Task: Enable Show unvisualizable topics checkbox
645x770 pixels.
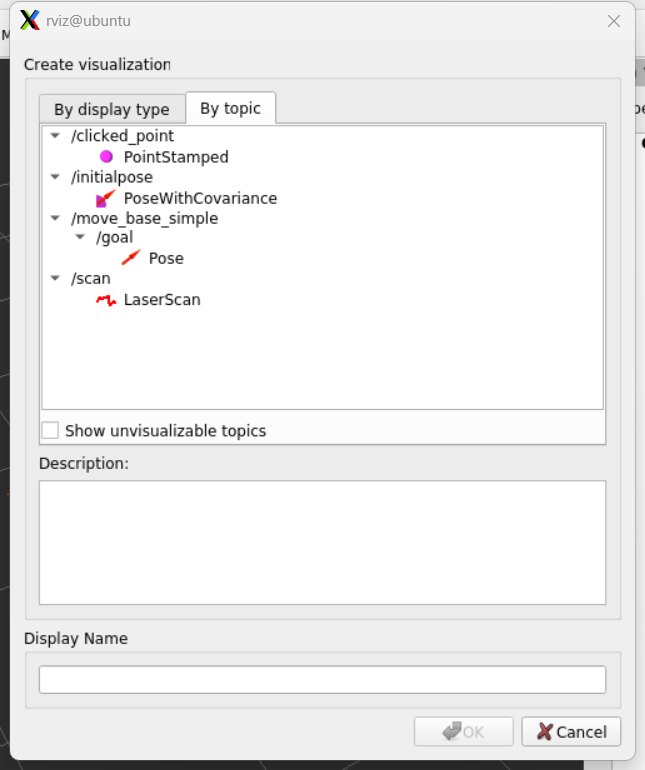Action: [51, 431]
